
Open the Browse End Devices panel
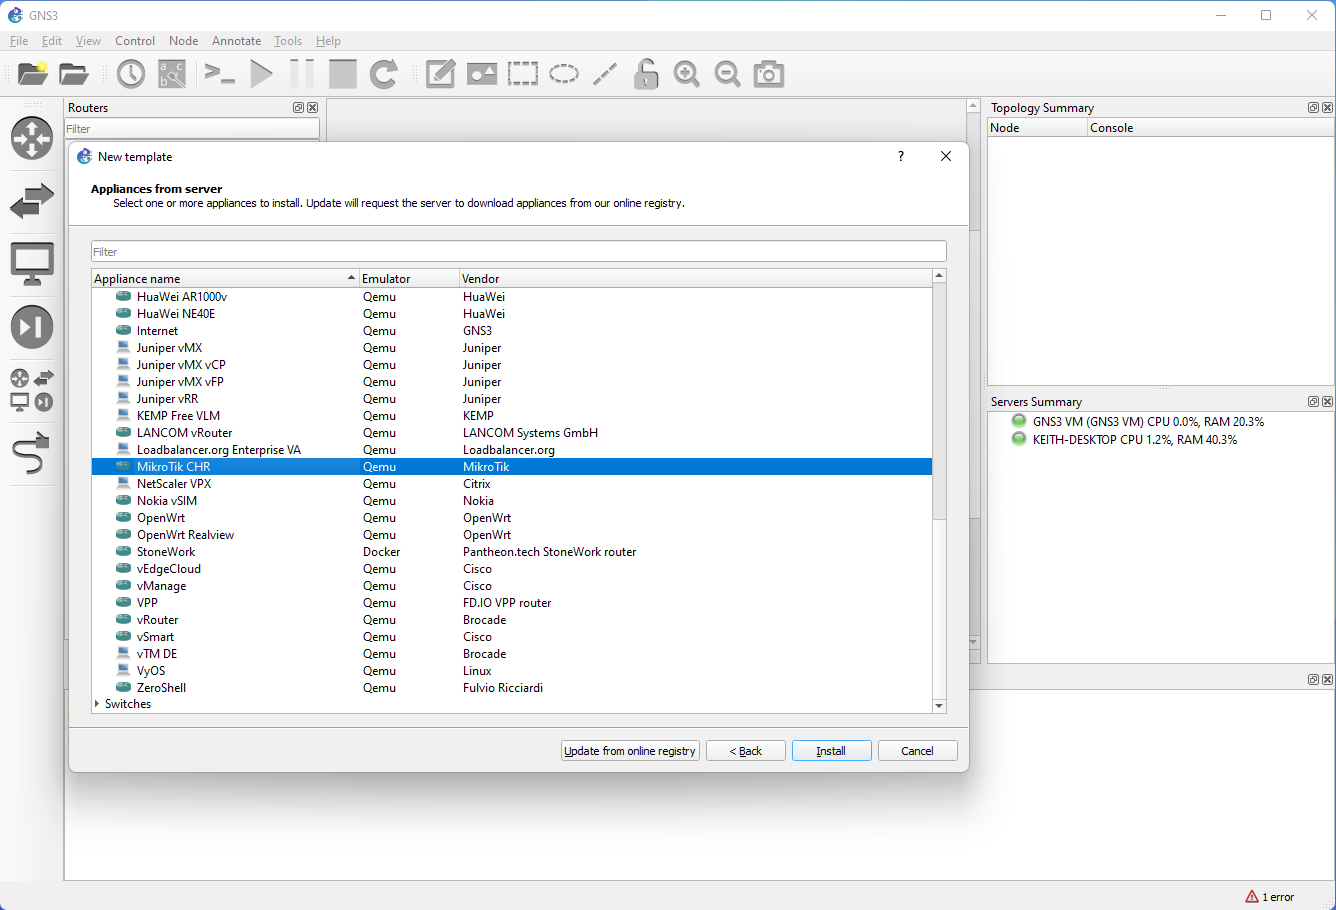pos(32,265)
